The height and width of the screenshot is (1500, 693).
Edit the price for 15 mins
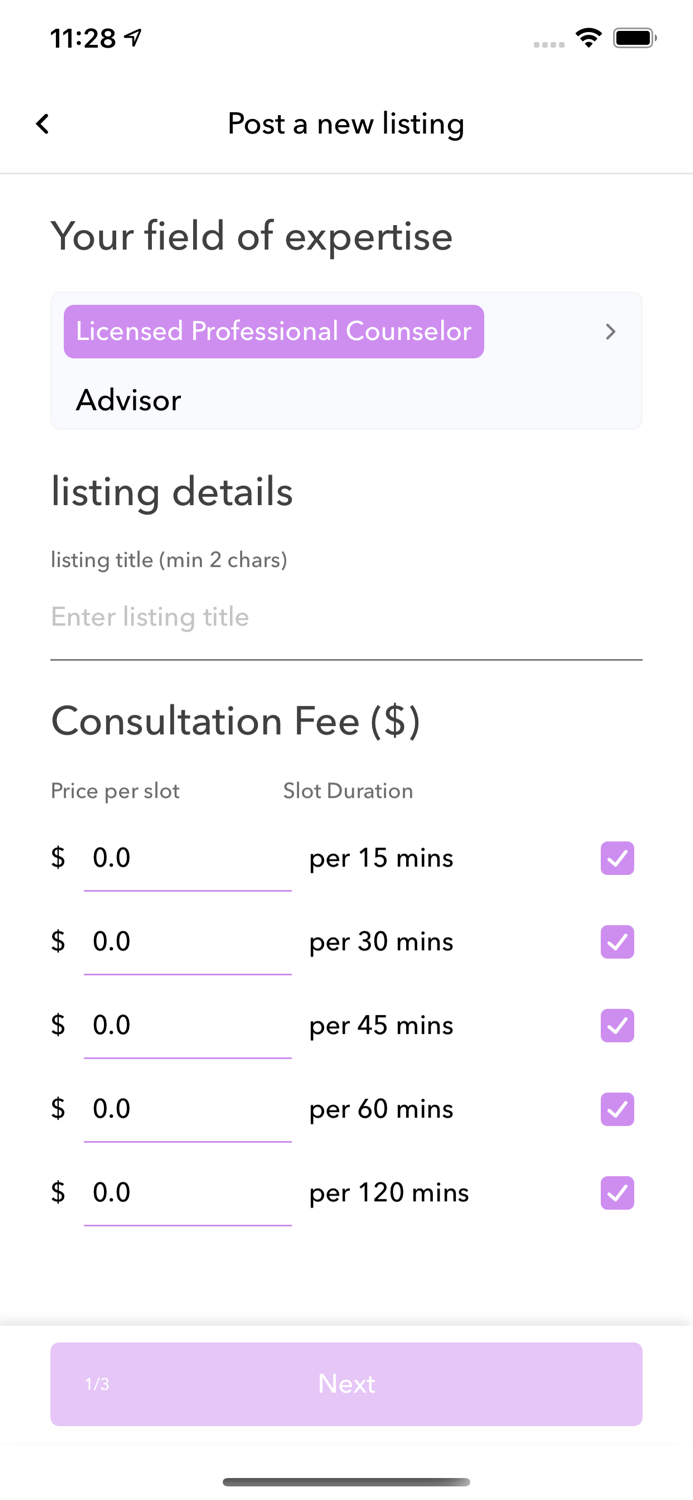tap(187, 859)
